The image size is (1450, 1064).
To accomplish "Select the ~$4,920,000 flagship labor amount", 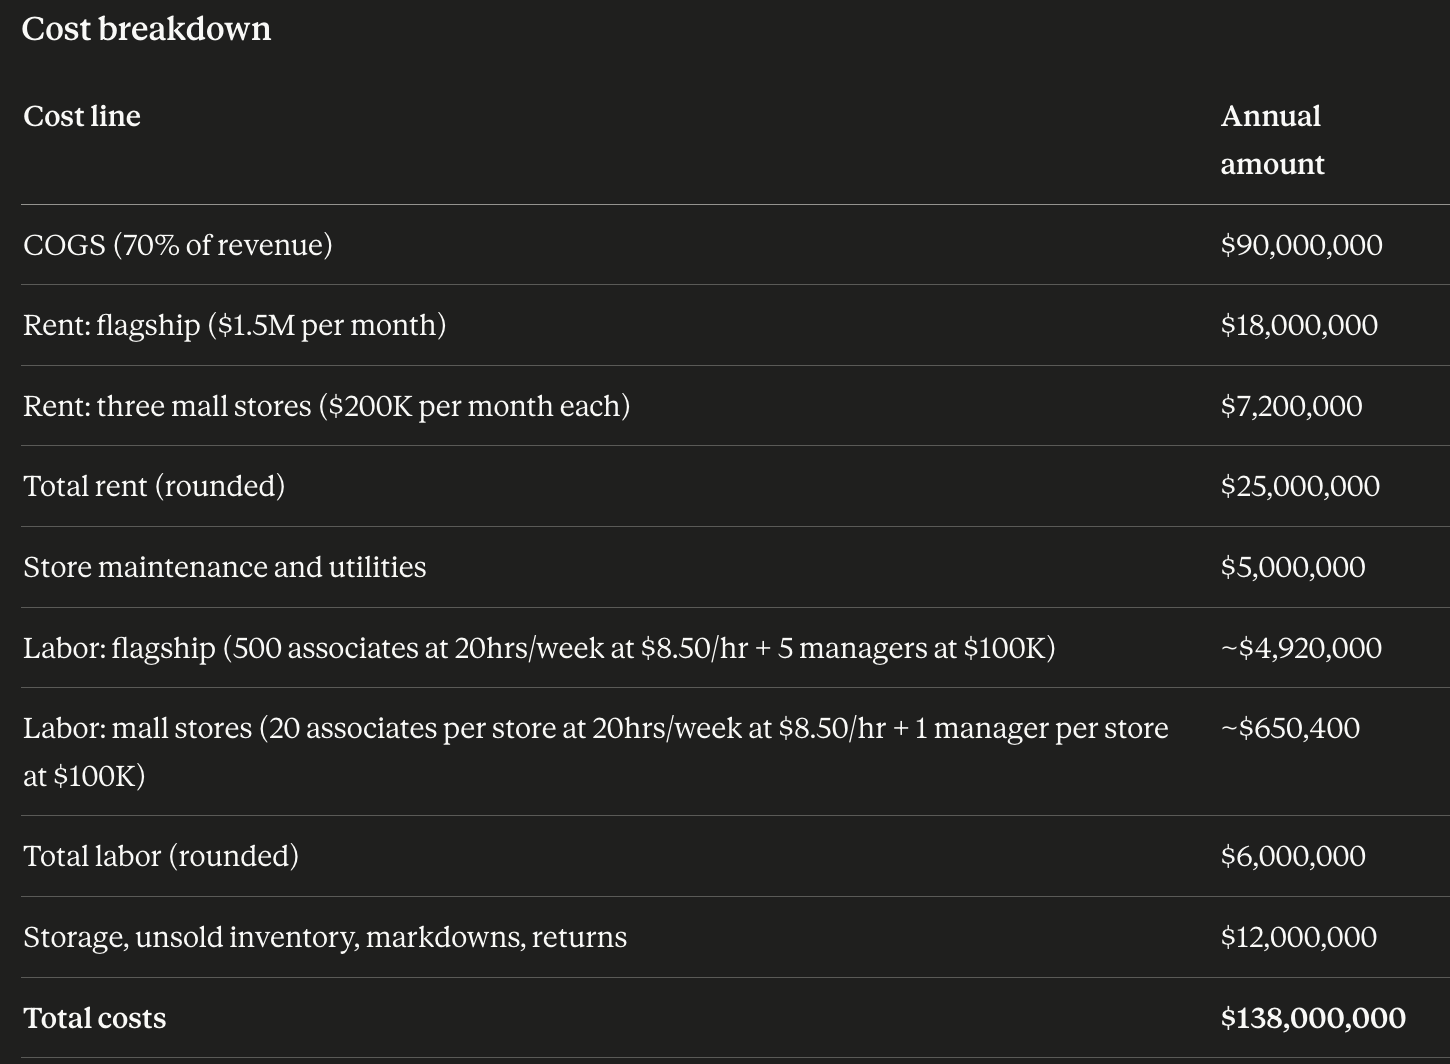I will (1301, 648).
